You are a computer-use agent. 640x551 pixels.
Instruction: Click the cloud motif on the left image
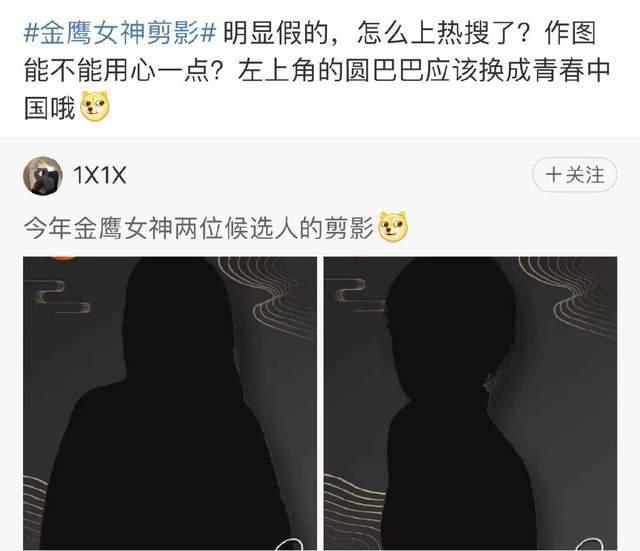[61, 296]
